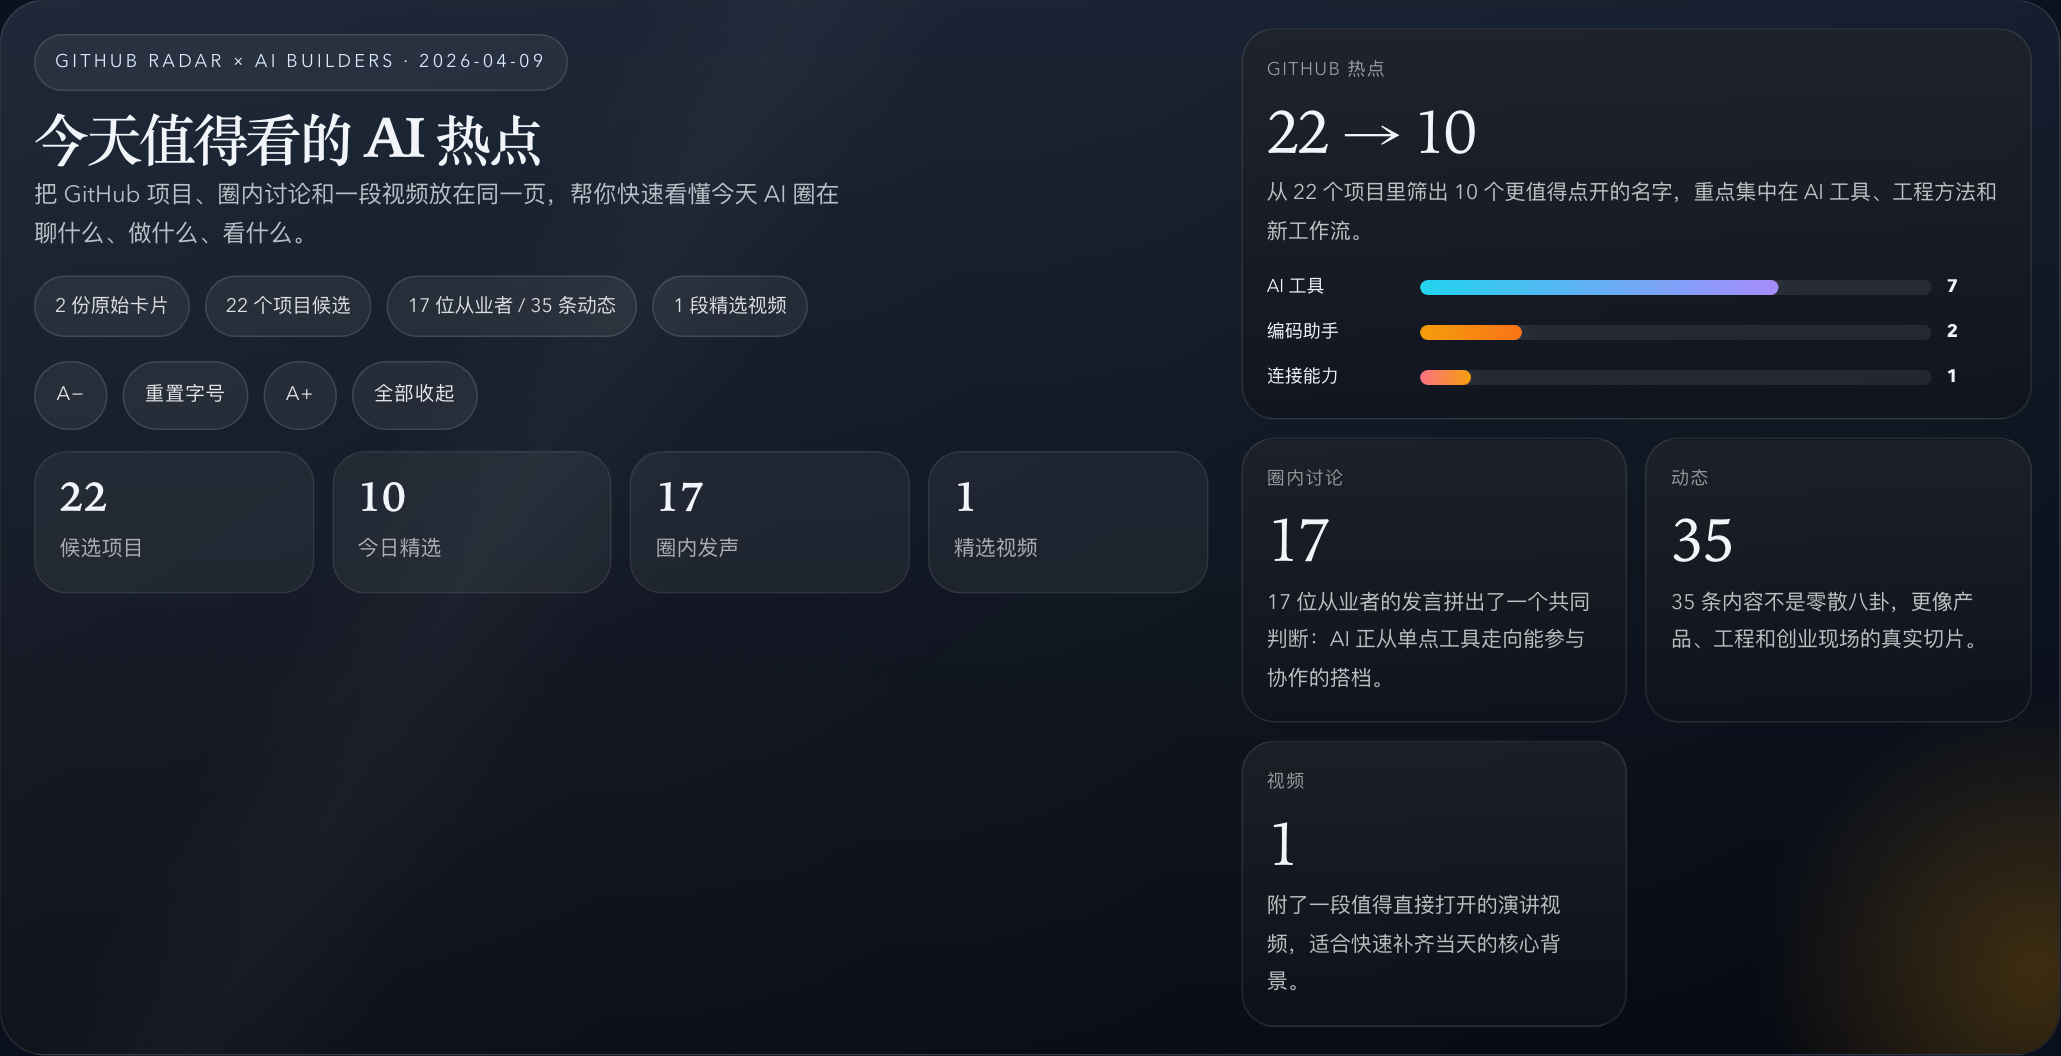This screenshot has height=1056, width=2061.
Task: Click the 连接能力 progress bar
Action: 1674,378
